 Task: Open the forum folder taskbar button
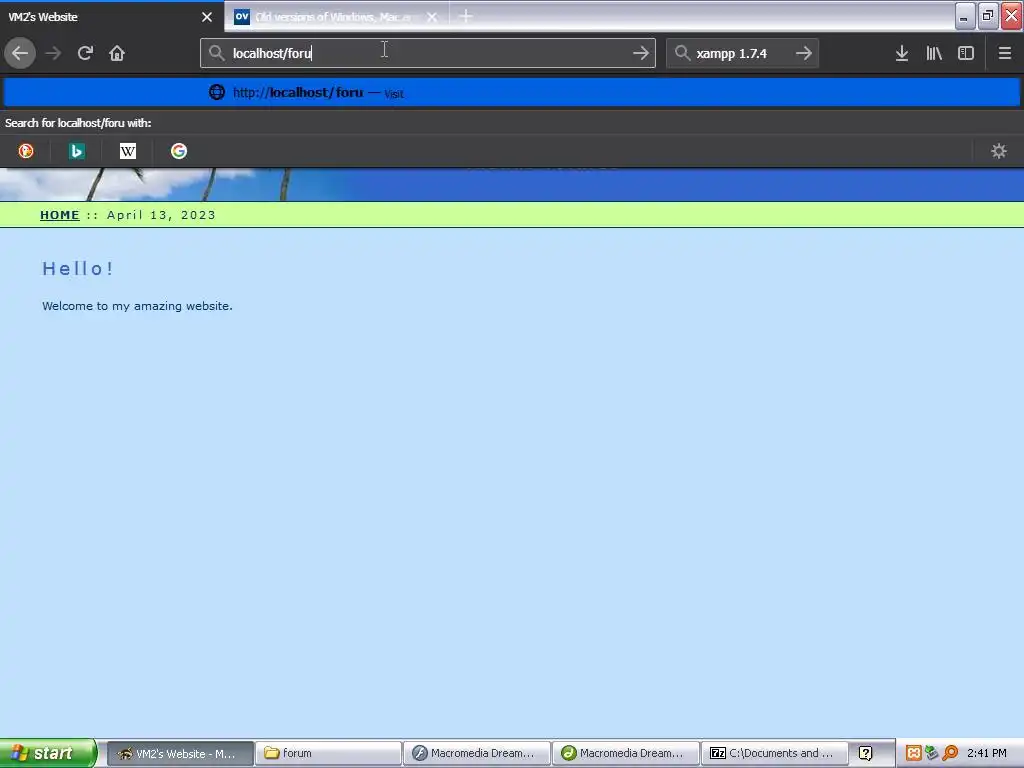pyautogui.click(x=328, y=753)
